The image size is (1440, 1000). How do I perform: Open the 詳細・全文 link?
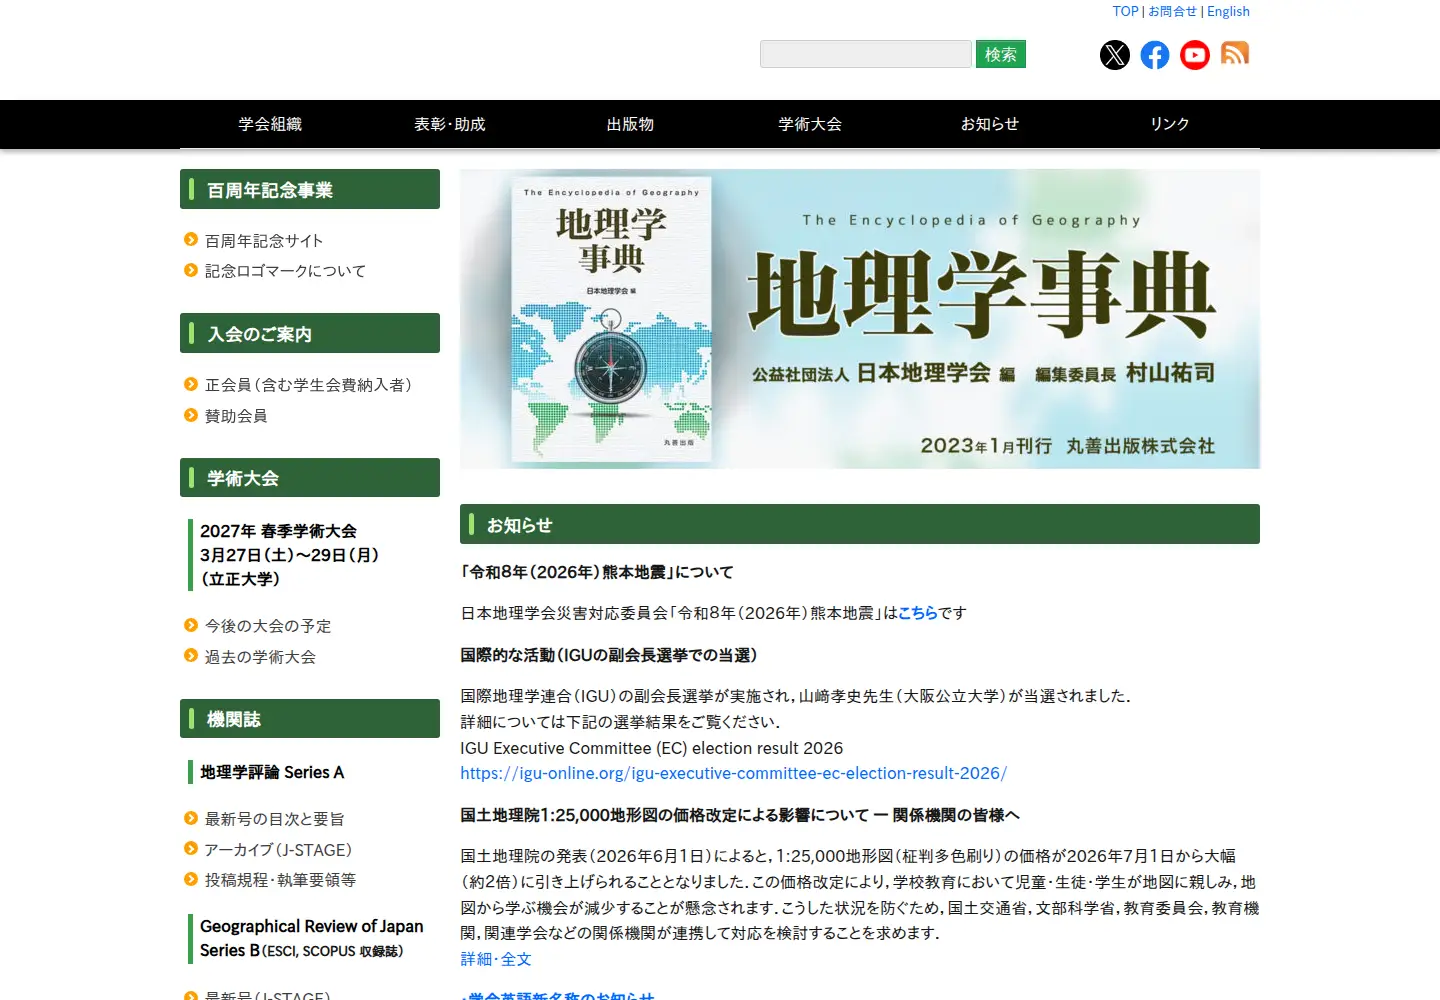496,959
